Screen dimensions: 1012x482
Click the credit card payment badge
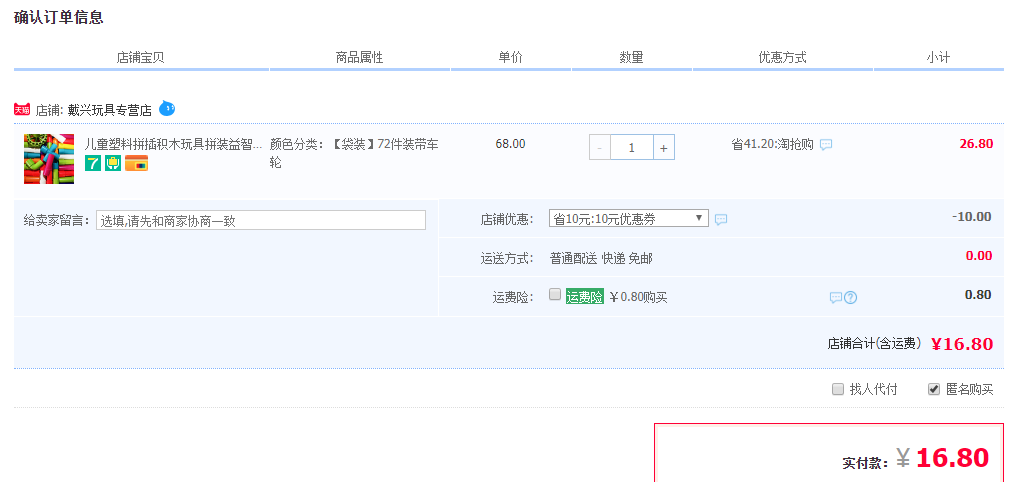pos(136,163)
